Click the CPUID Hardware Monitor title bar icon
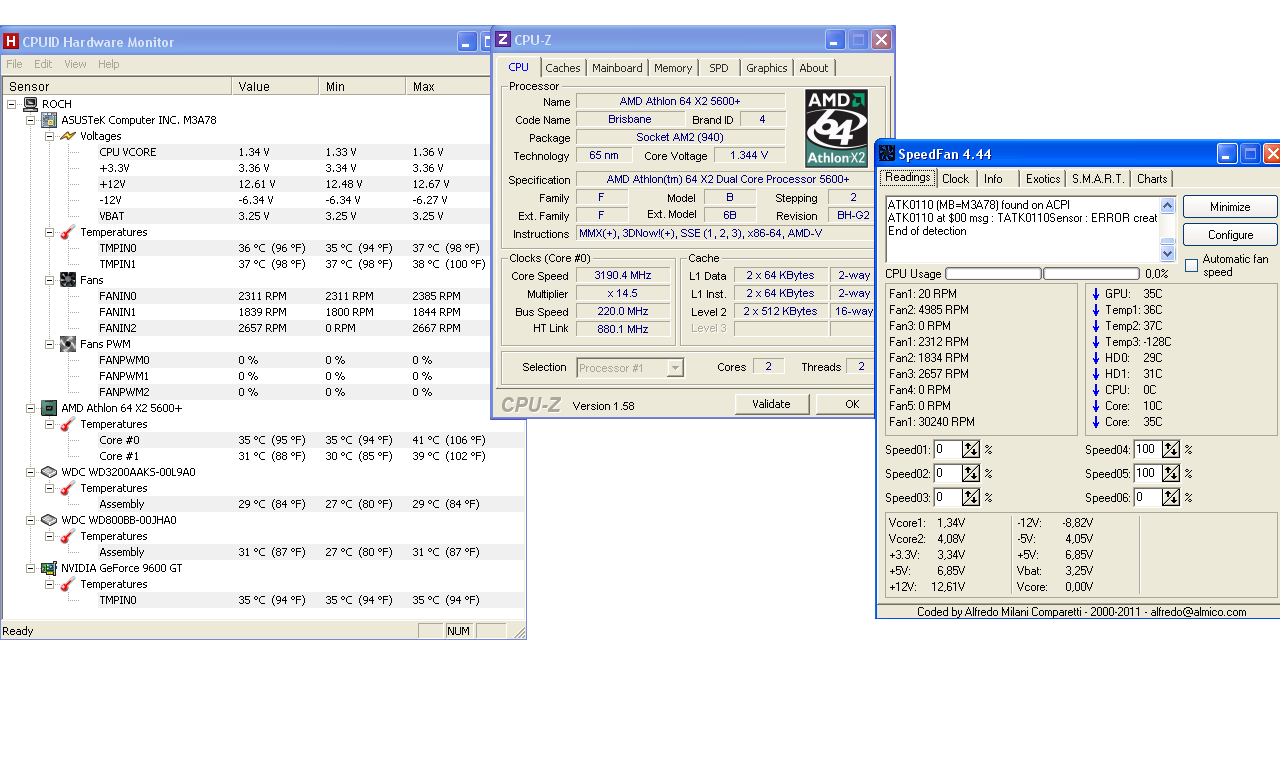Image resolution: width=1280 pixels, height=768 pixels. pyautogui.click(x=11, y=42)
